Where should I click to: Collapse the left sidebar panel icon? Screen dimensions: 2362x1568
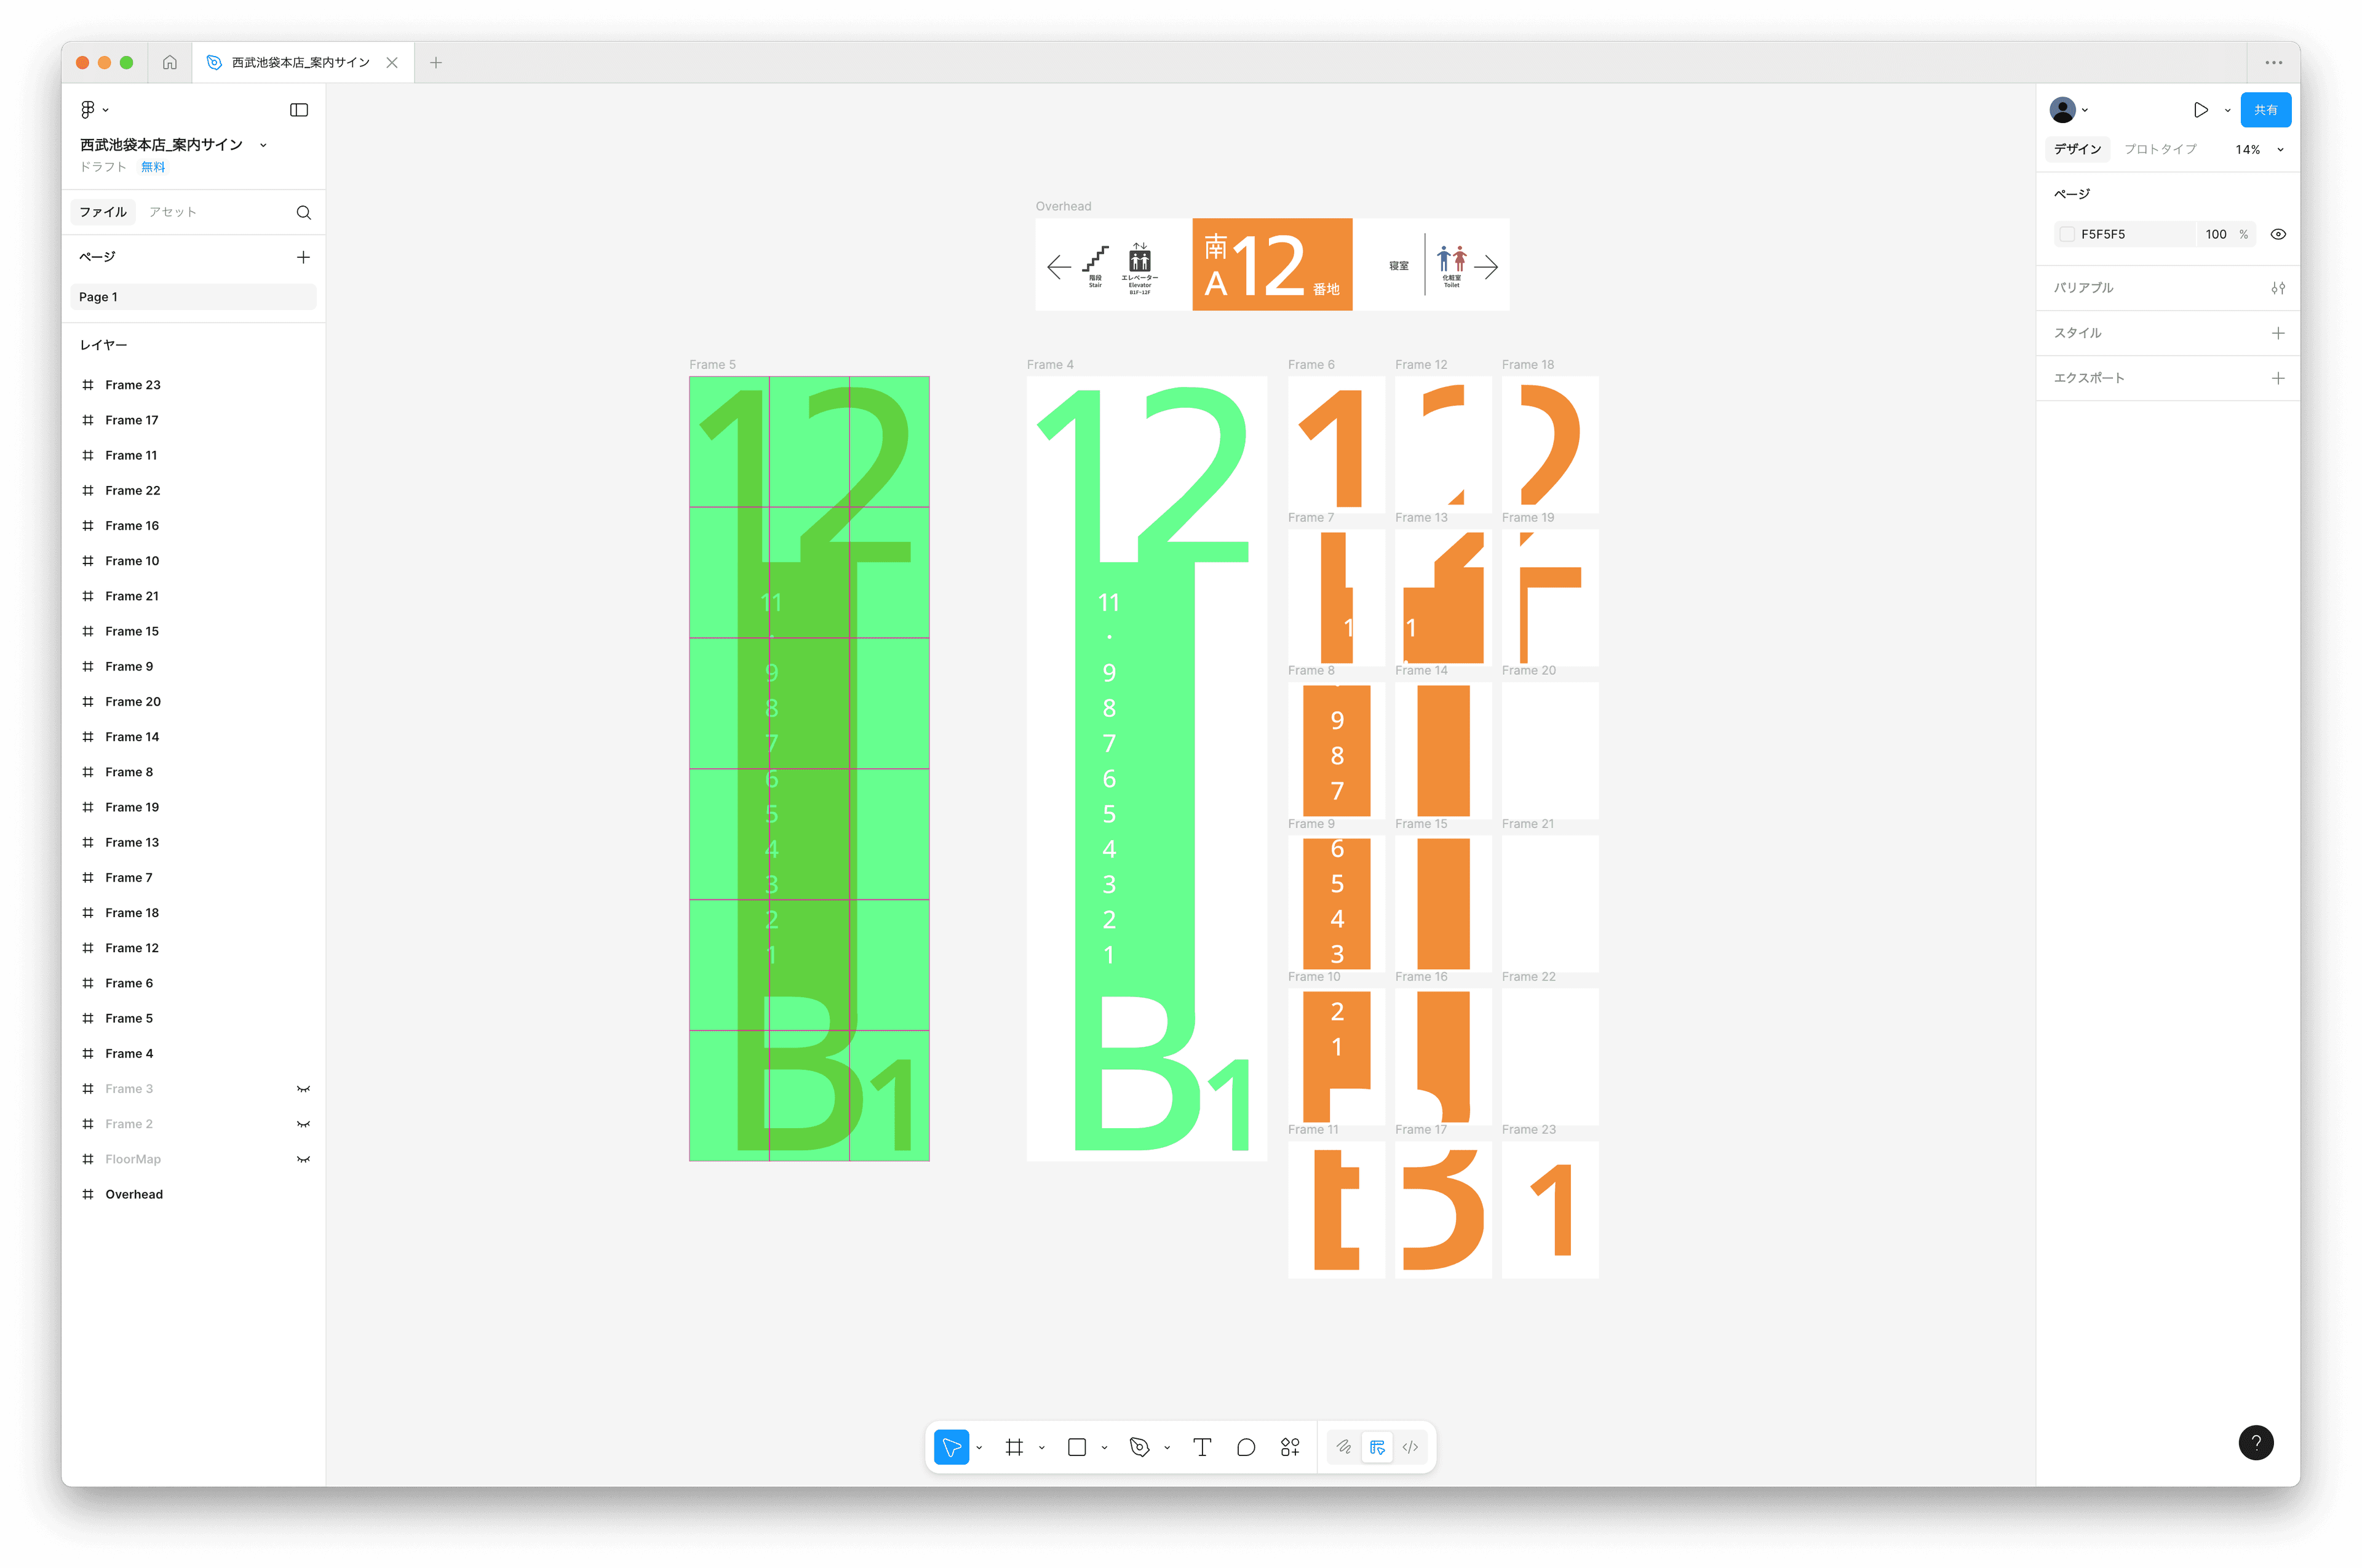pyautogui.click(x=299, y=110)
